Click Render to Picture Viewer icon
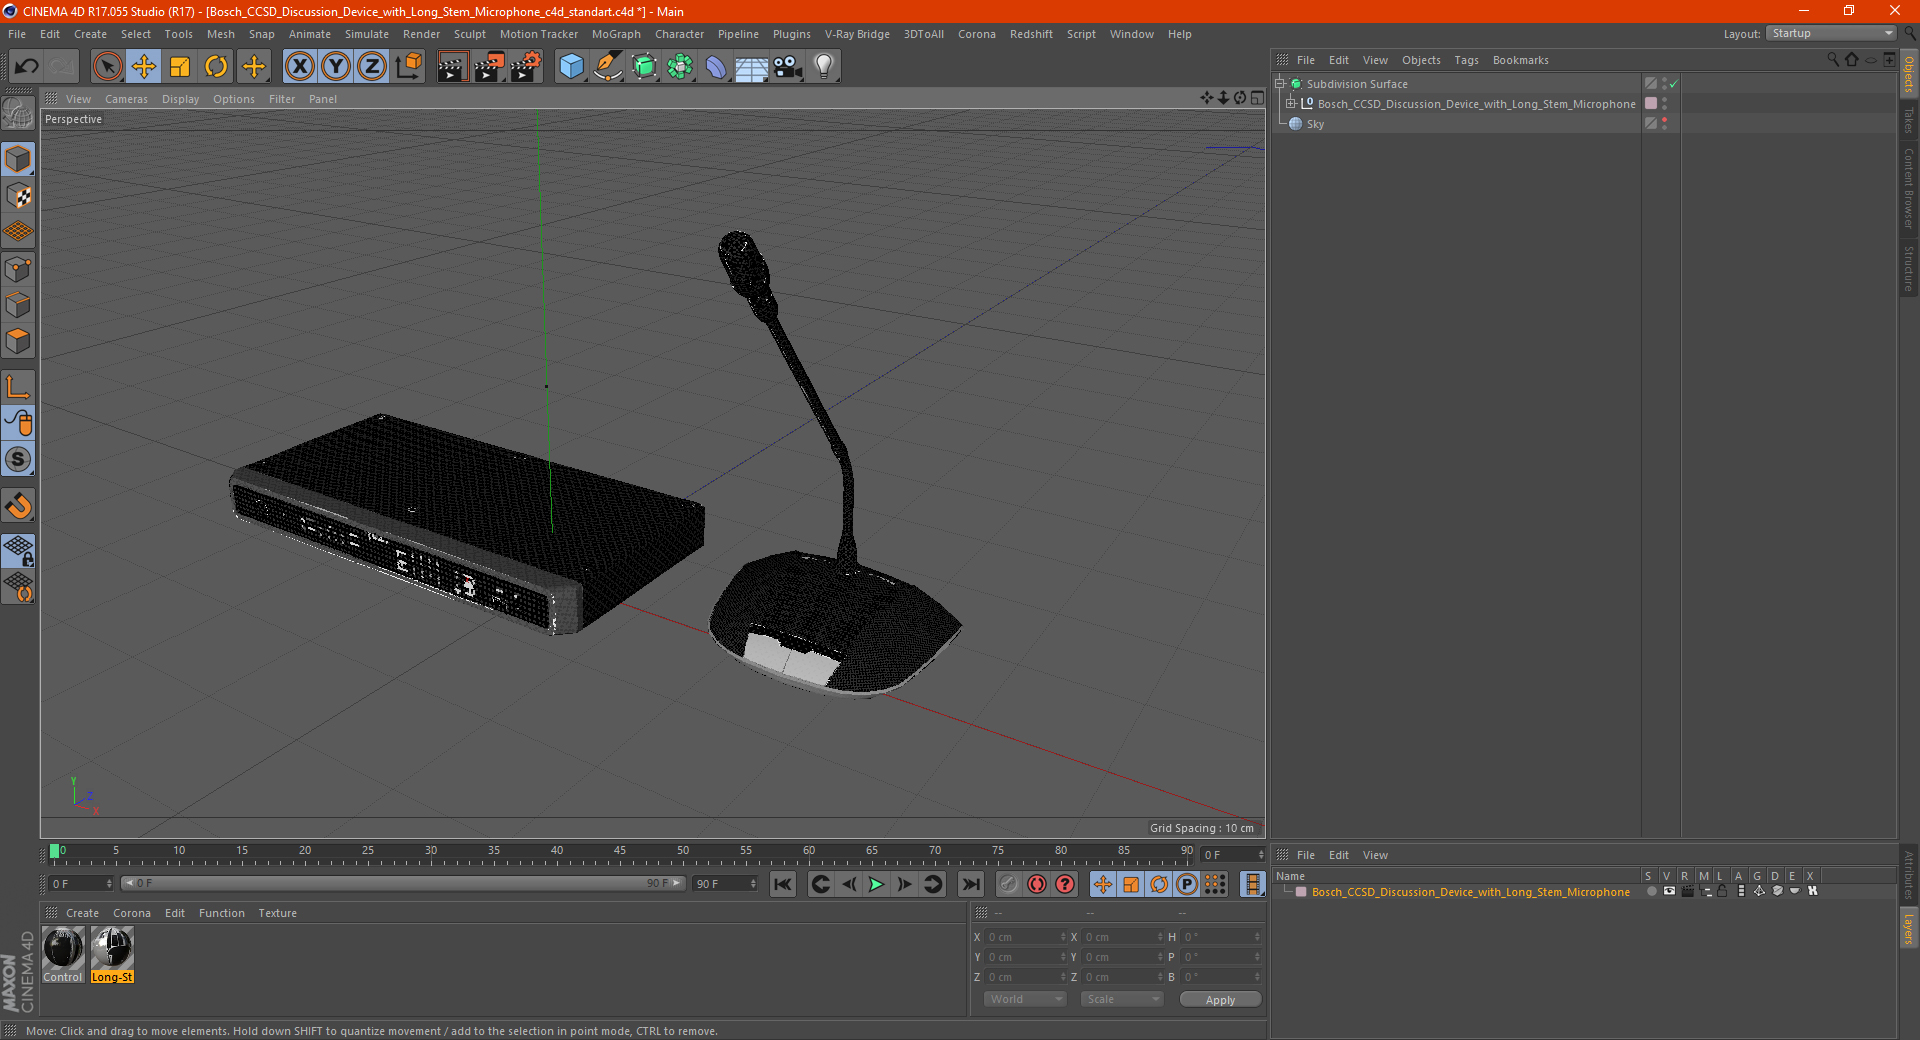 coord(489,67)
